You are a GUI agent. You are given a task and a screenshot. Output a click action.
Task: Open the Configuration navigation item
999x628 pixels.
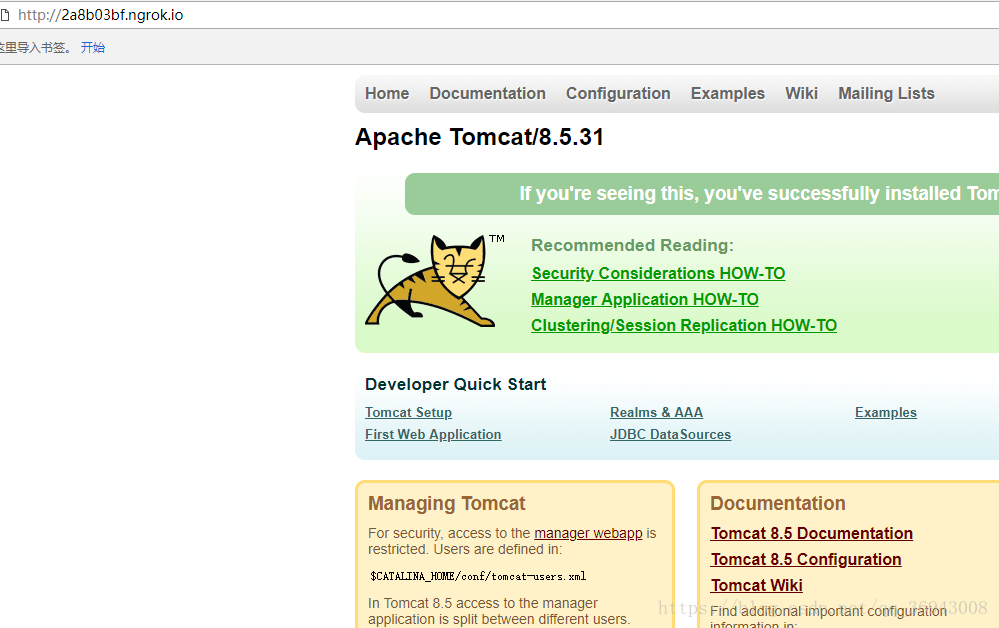coord(618,94)
